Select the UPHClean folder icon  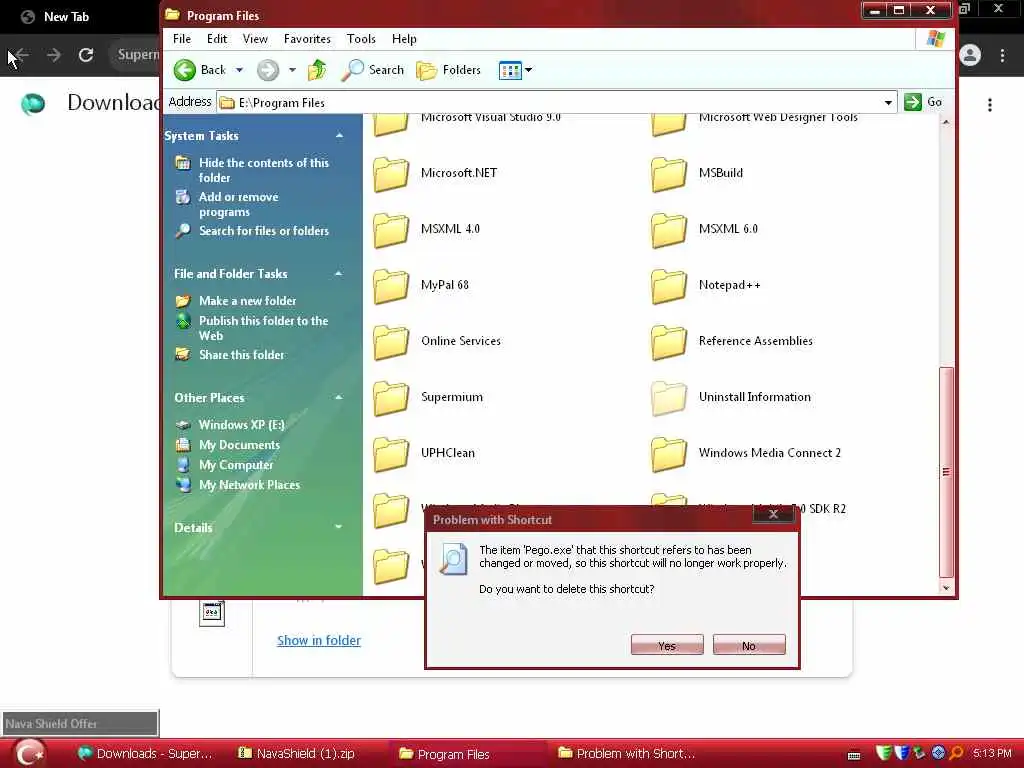[391, 454]
